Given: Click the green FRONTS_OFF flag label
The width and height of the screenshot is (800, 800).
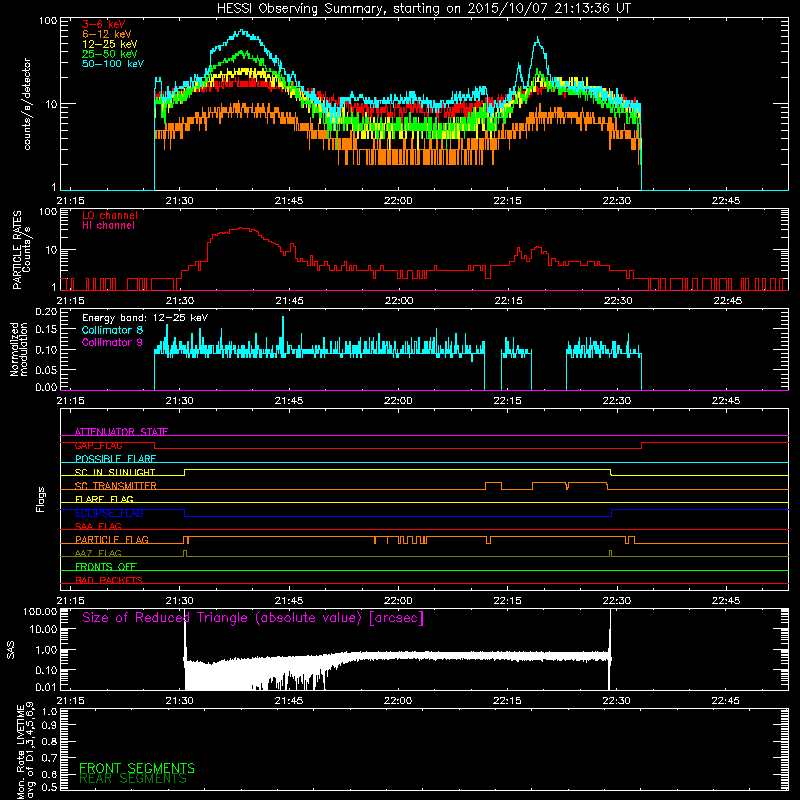Looking at the screenshot, I should tap(106, 567).
